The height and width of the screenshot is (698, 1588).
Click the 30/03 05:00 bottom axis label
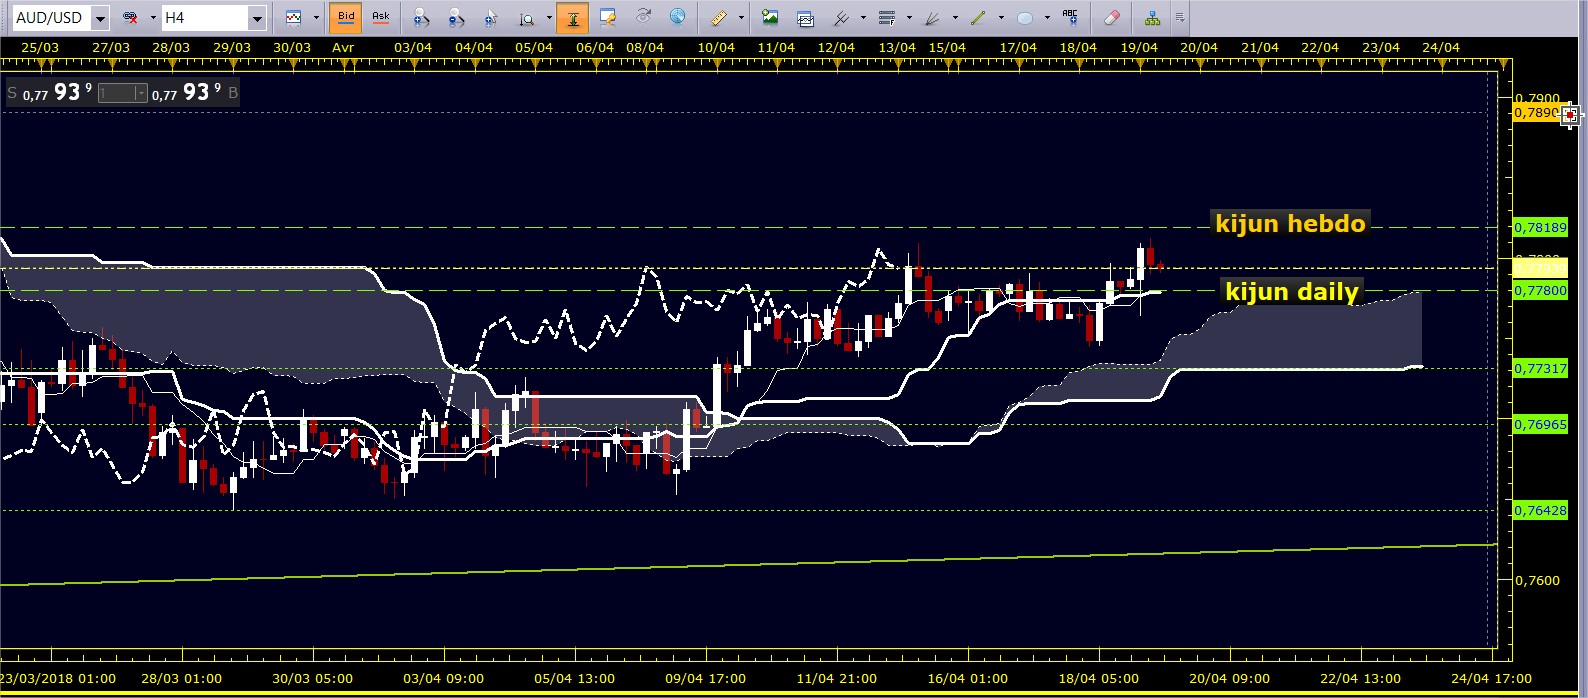click(x=312, y=678)
